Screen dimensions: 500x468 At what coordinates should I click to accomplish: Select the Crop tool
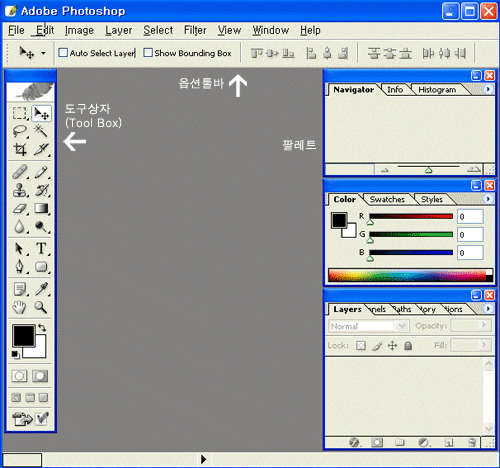[x=20, y=149]
